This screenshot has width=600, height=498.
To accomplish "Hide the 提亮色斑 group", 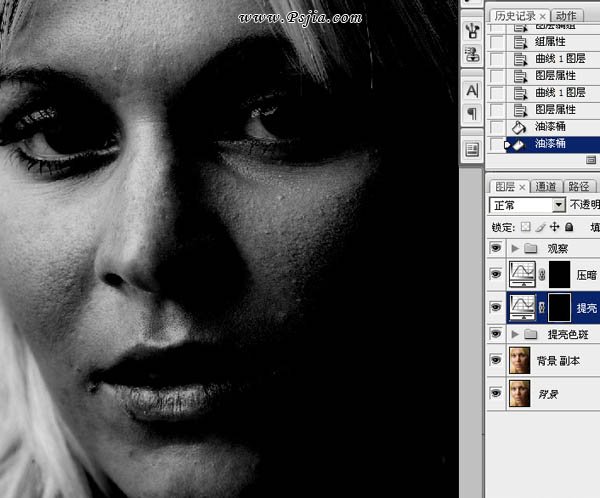I will pos(496,334).
